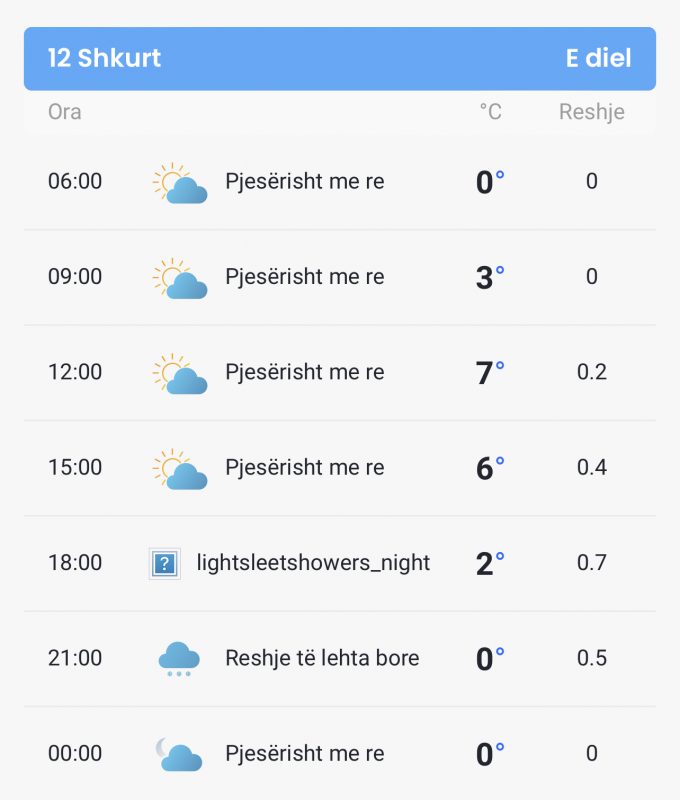Click the 0.7 precipitation value at 18:00

[592, 563]
